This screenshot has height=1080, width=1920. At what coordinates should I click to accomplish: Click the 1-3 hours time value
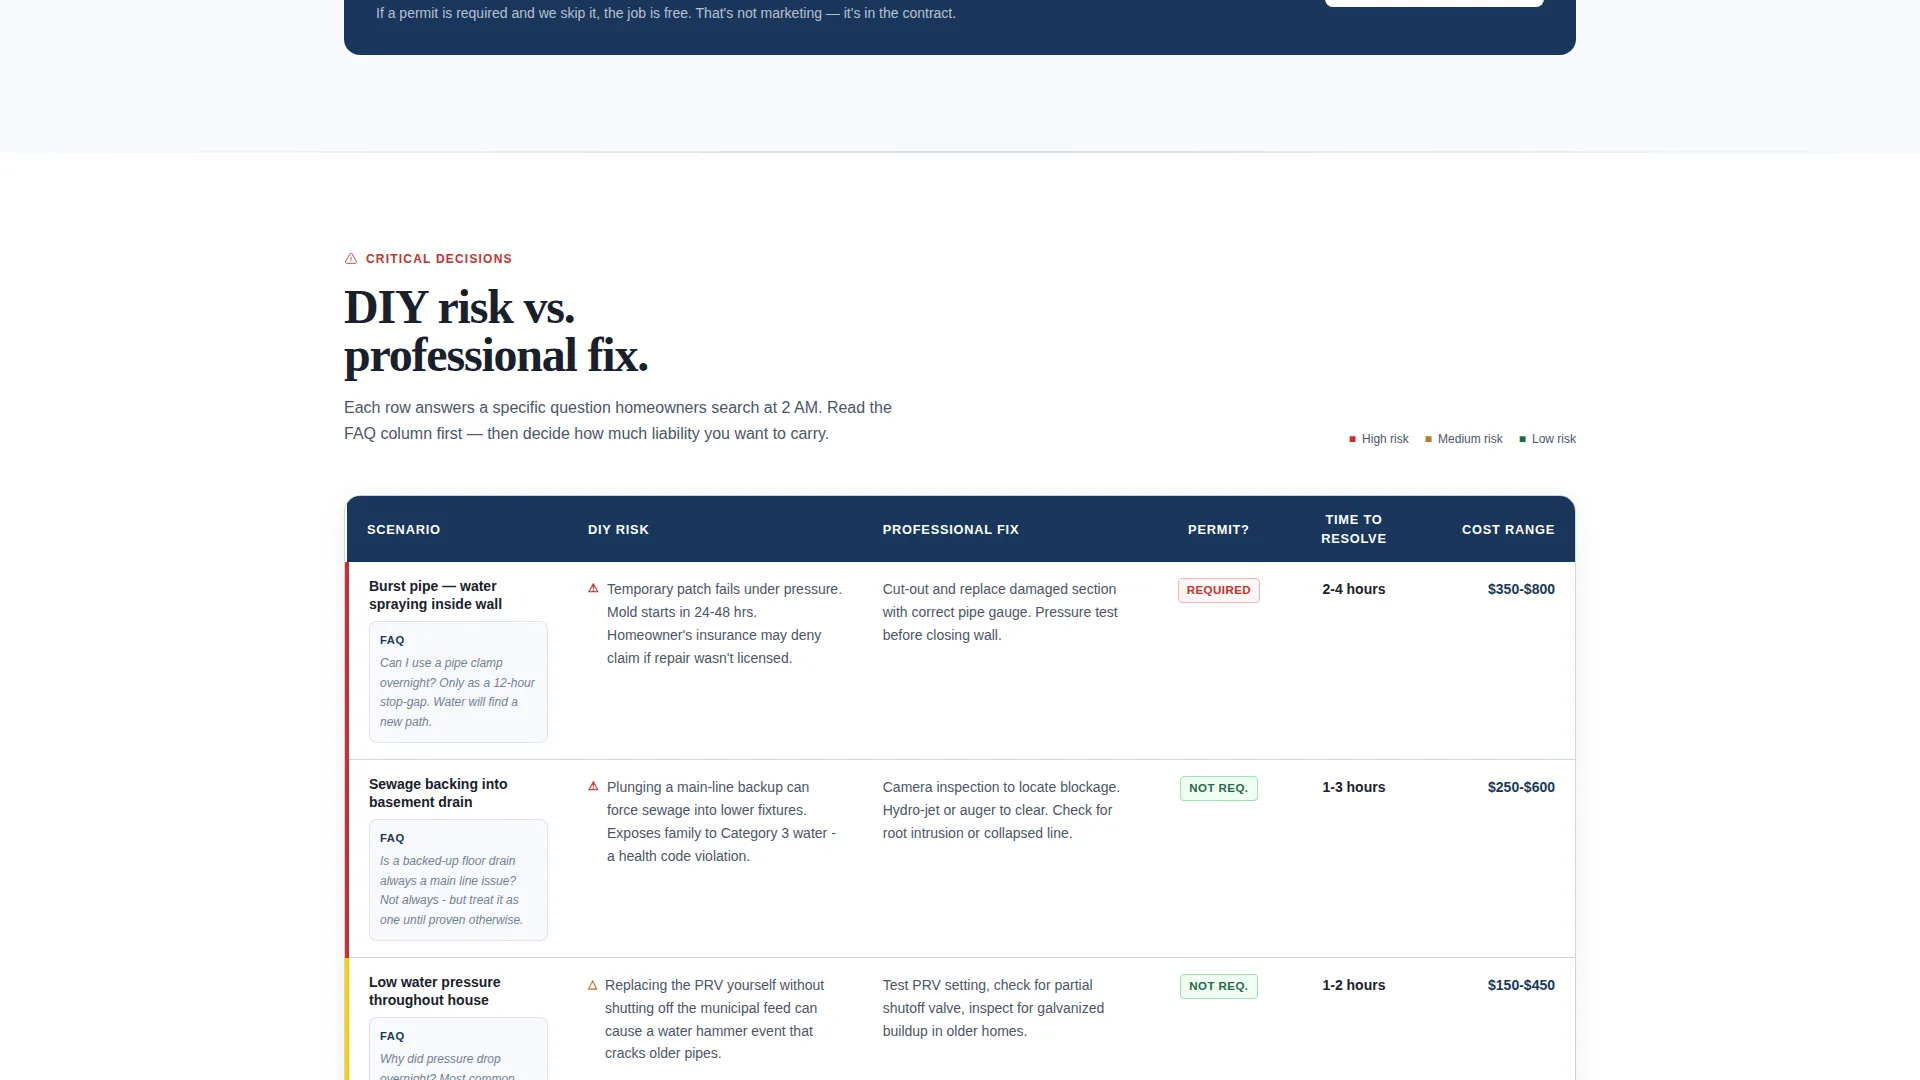click(x=1353, y=787)
